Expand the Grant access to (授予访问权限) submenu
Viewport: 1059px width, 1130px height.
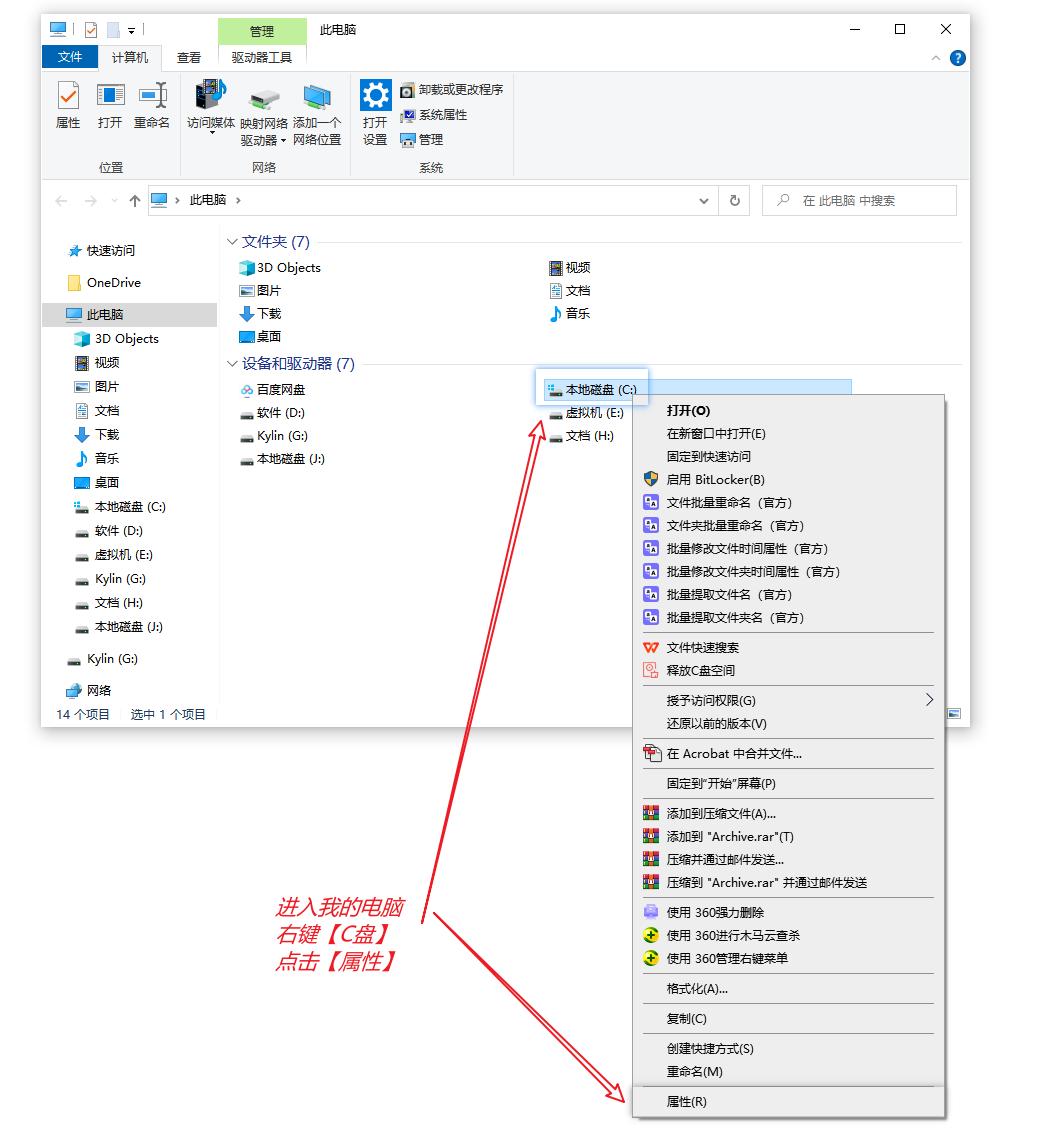(x=928, y=700)
